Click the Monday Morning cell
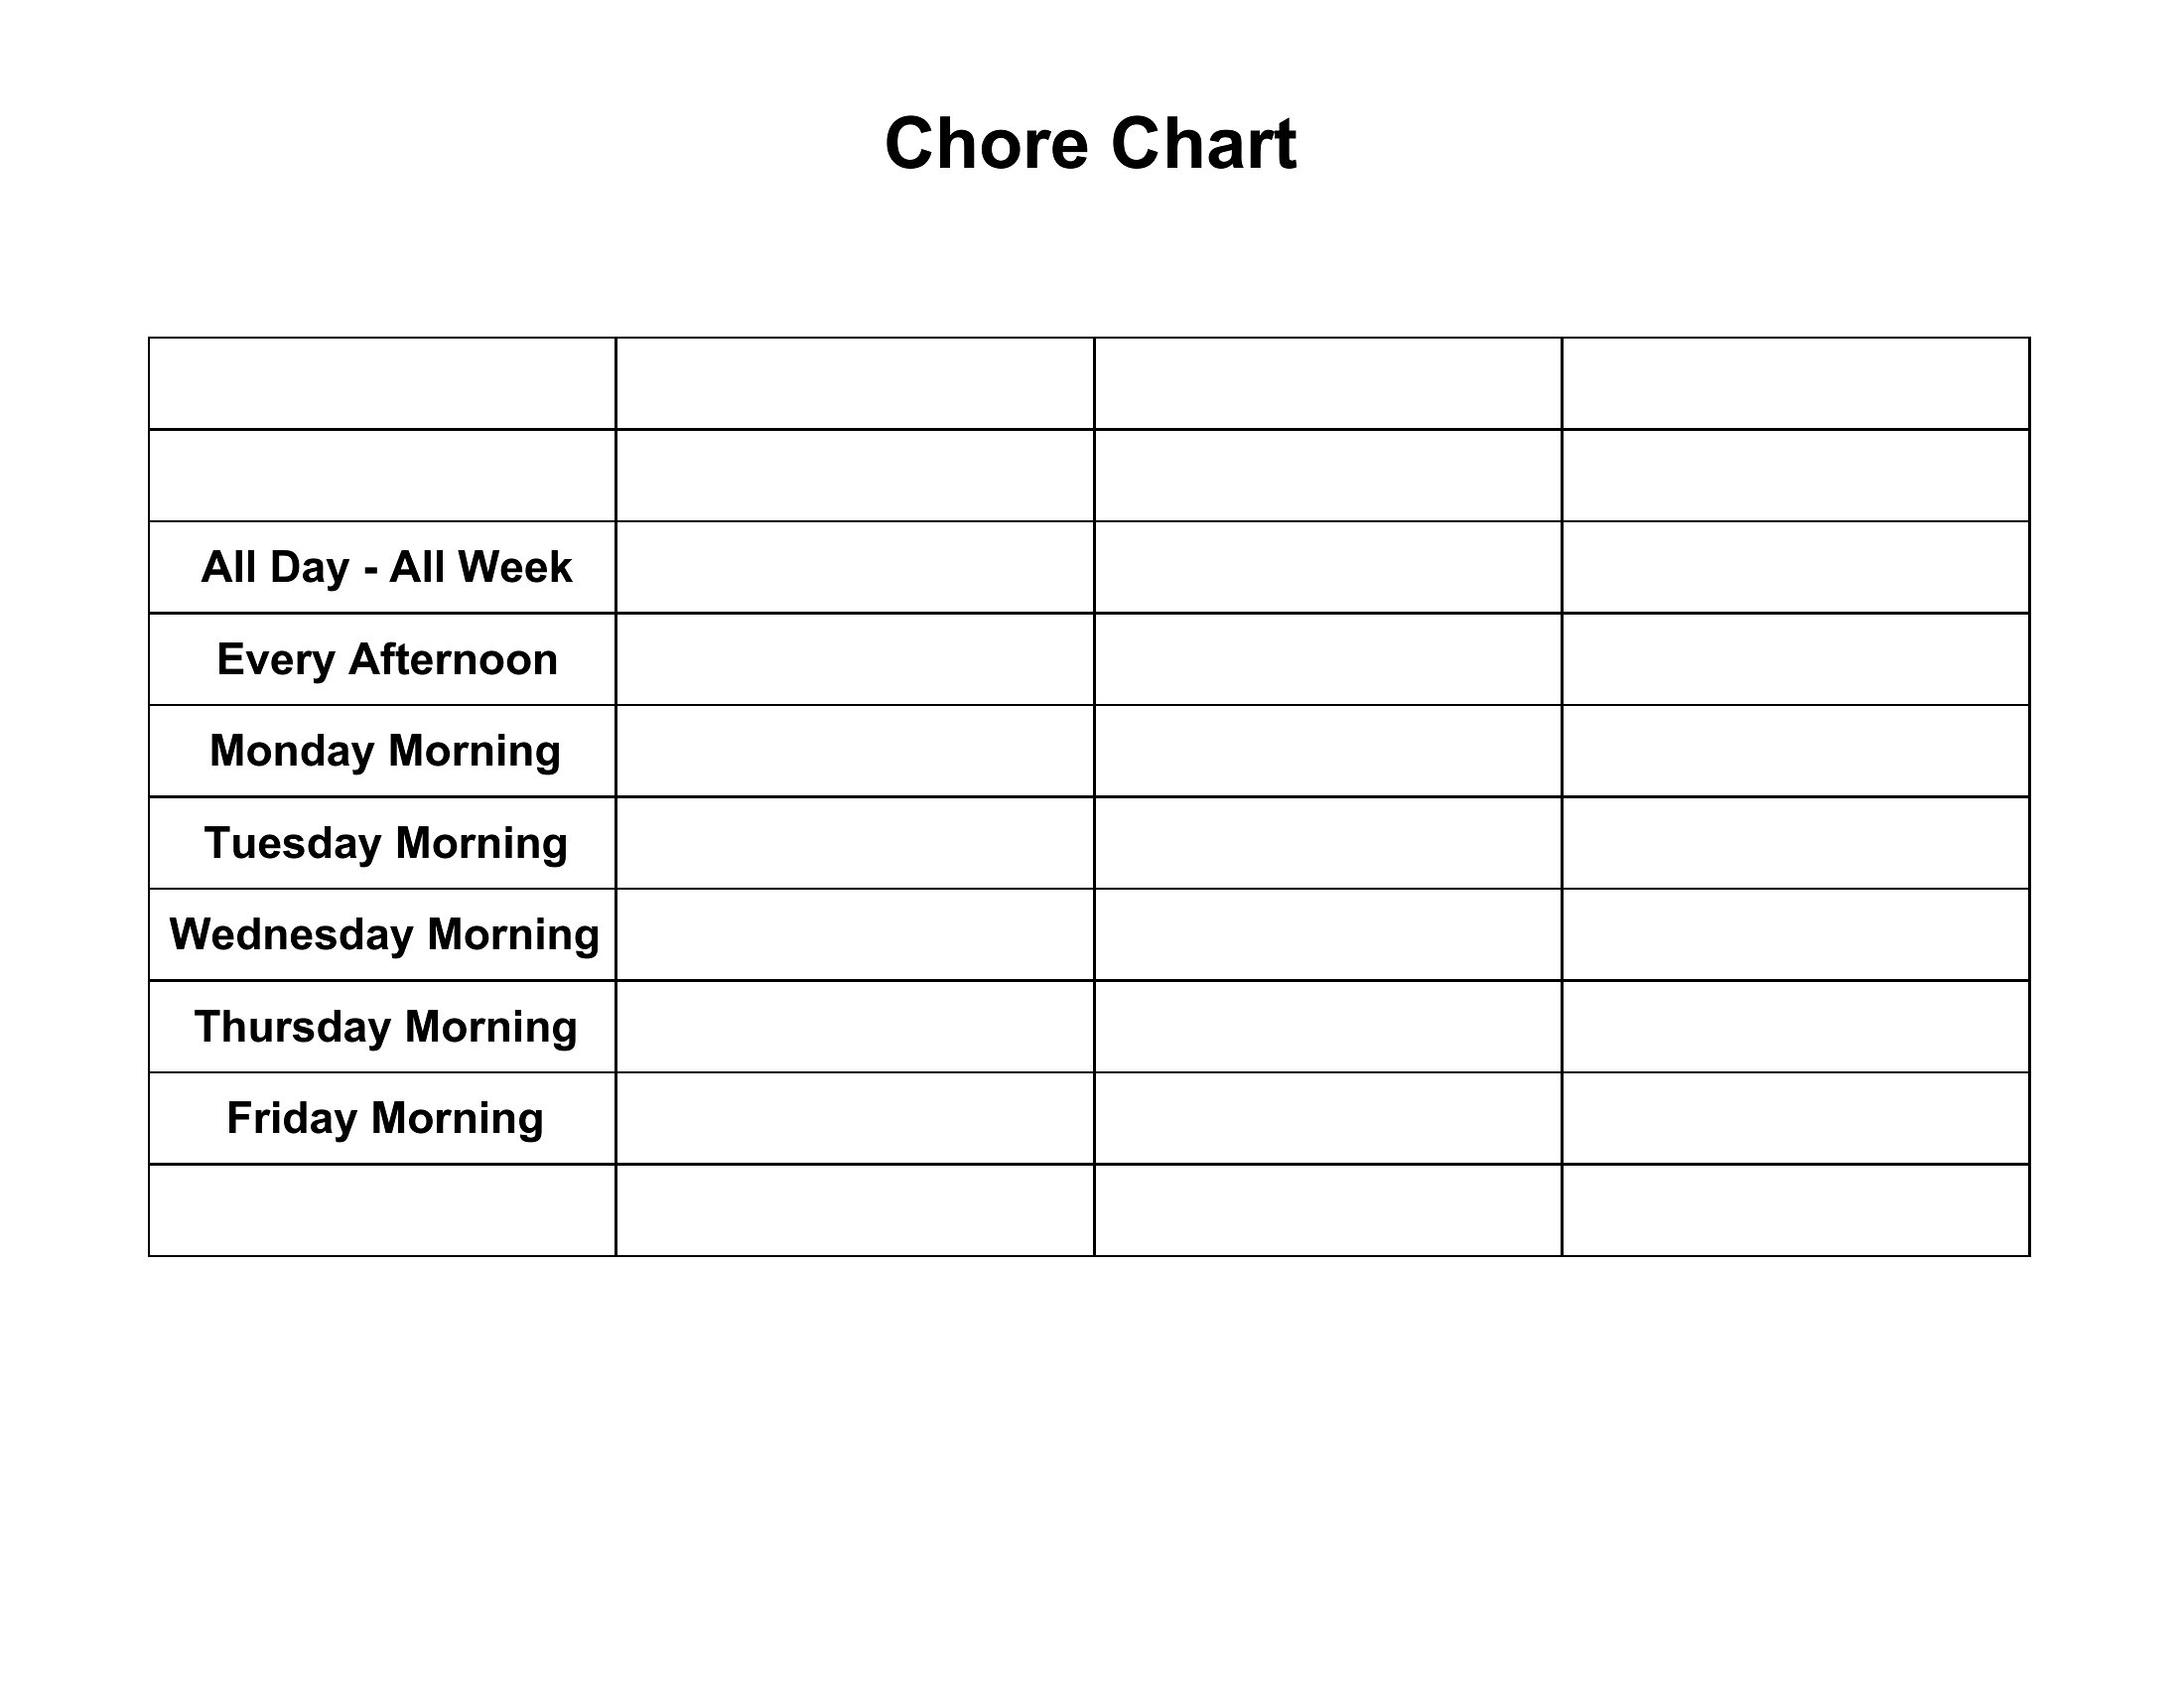This screenshot has width=2184, height=1688. coord(382,751)
